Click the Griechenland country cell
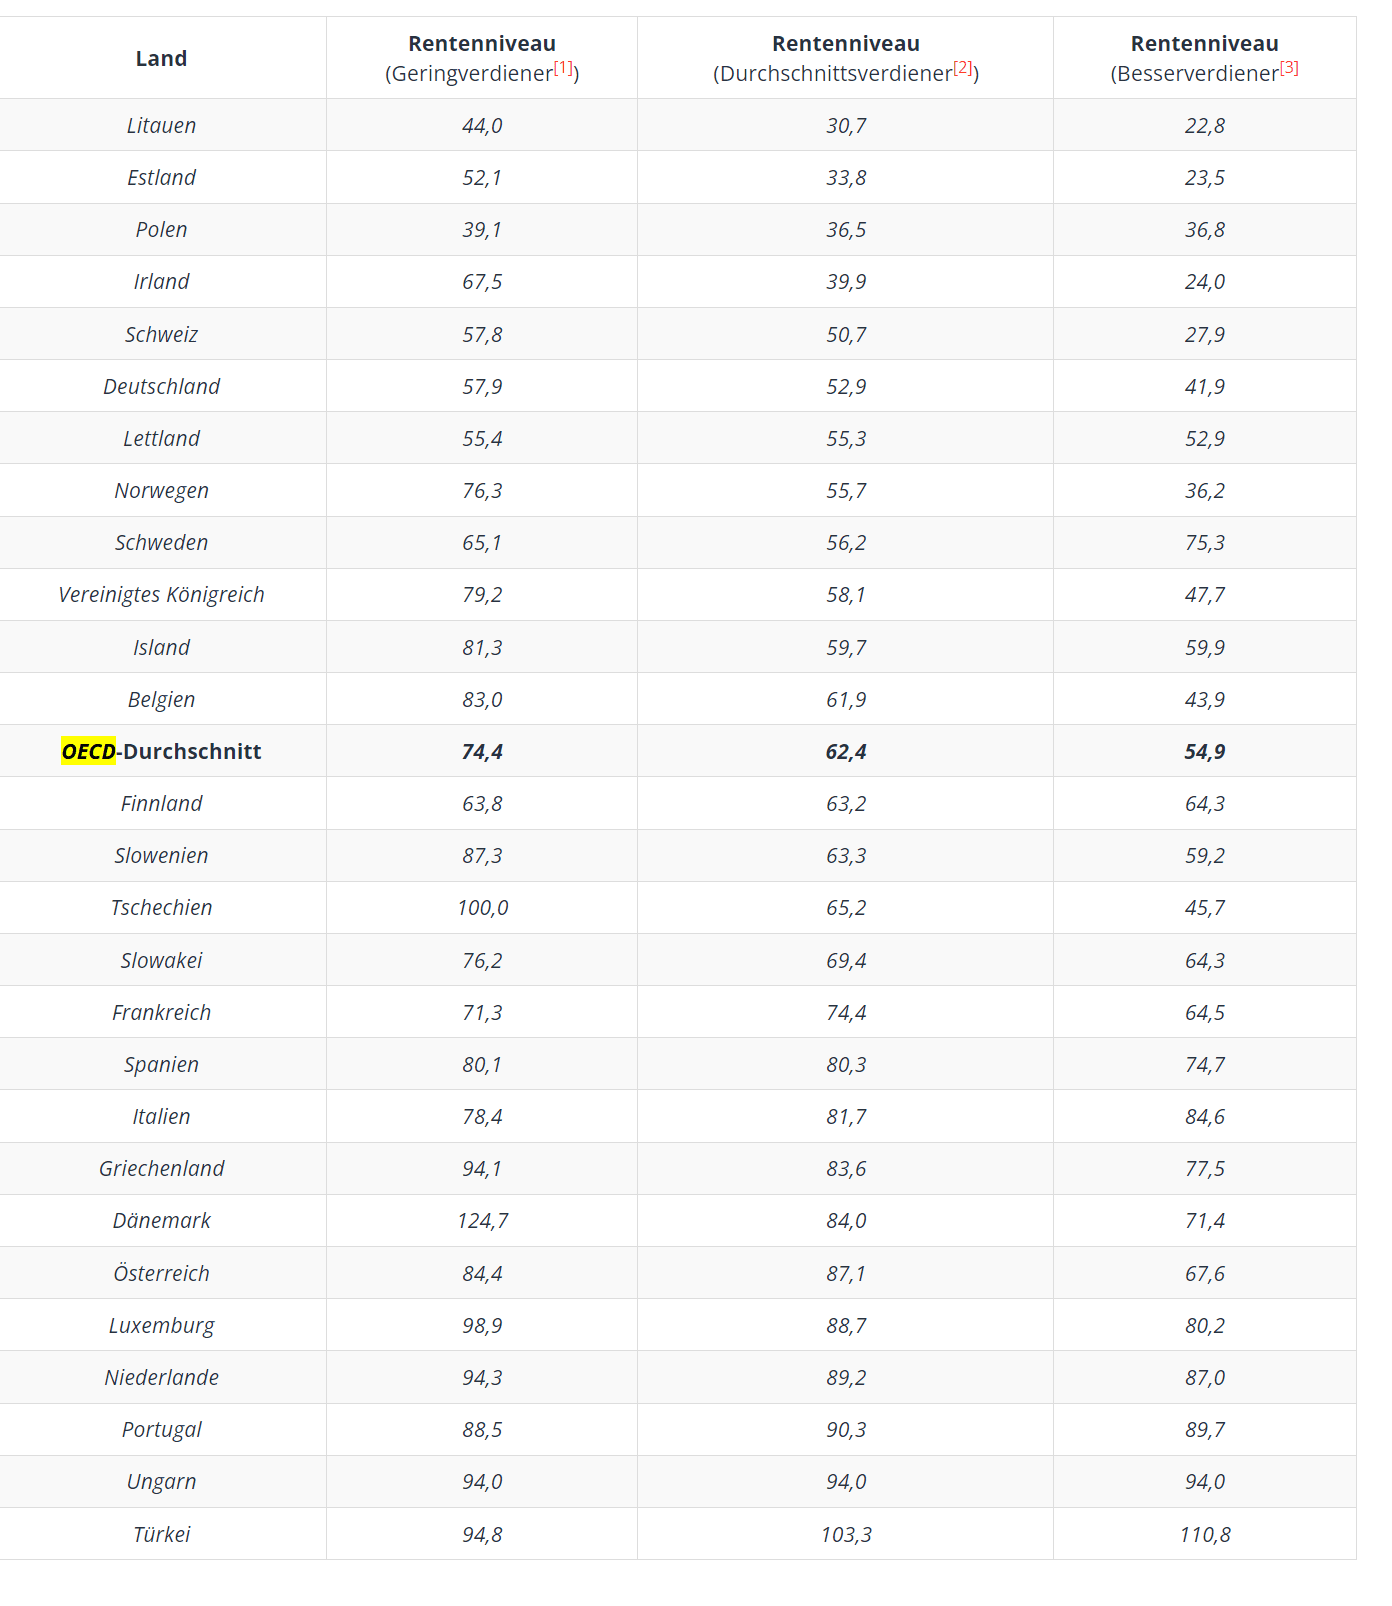This screenshot has width=1392, height=1606. (161, 1168)
